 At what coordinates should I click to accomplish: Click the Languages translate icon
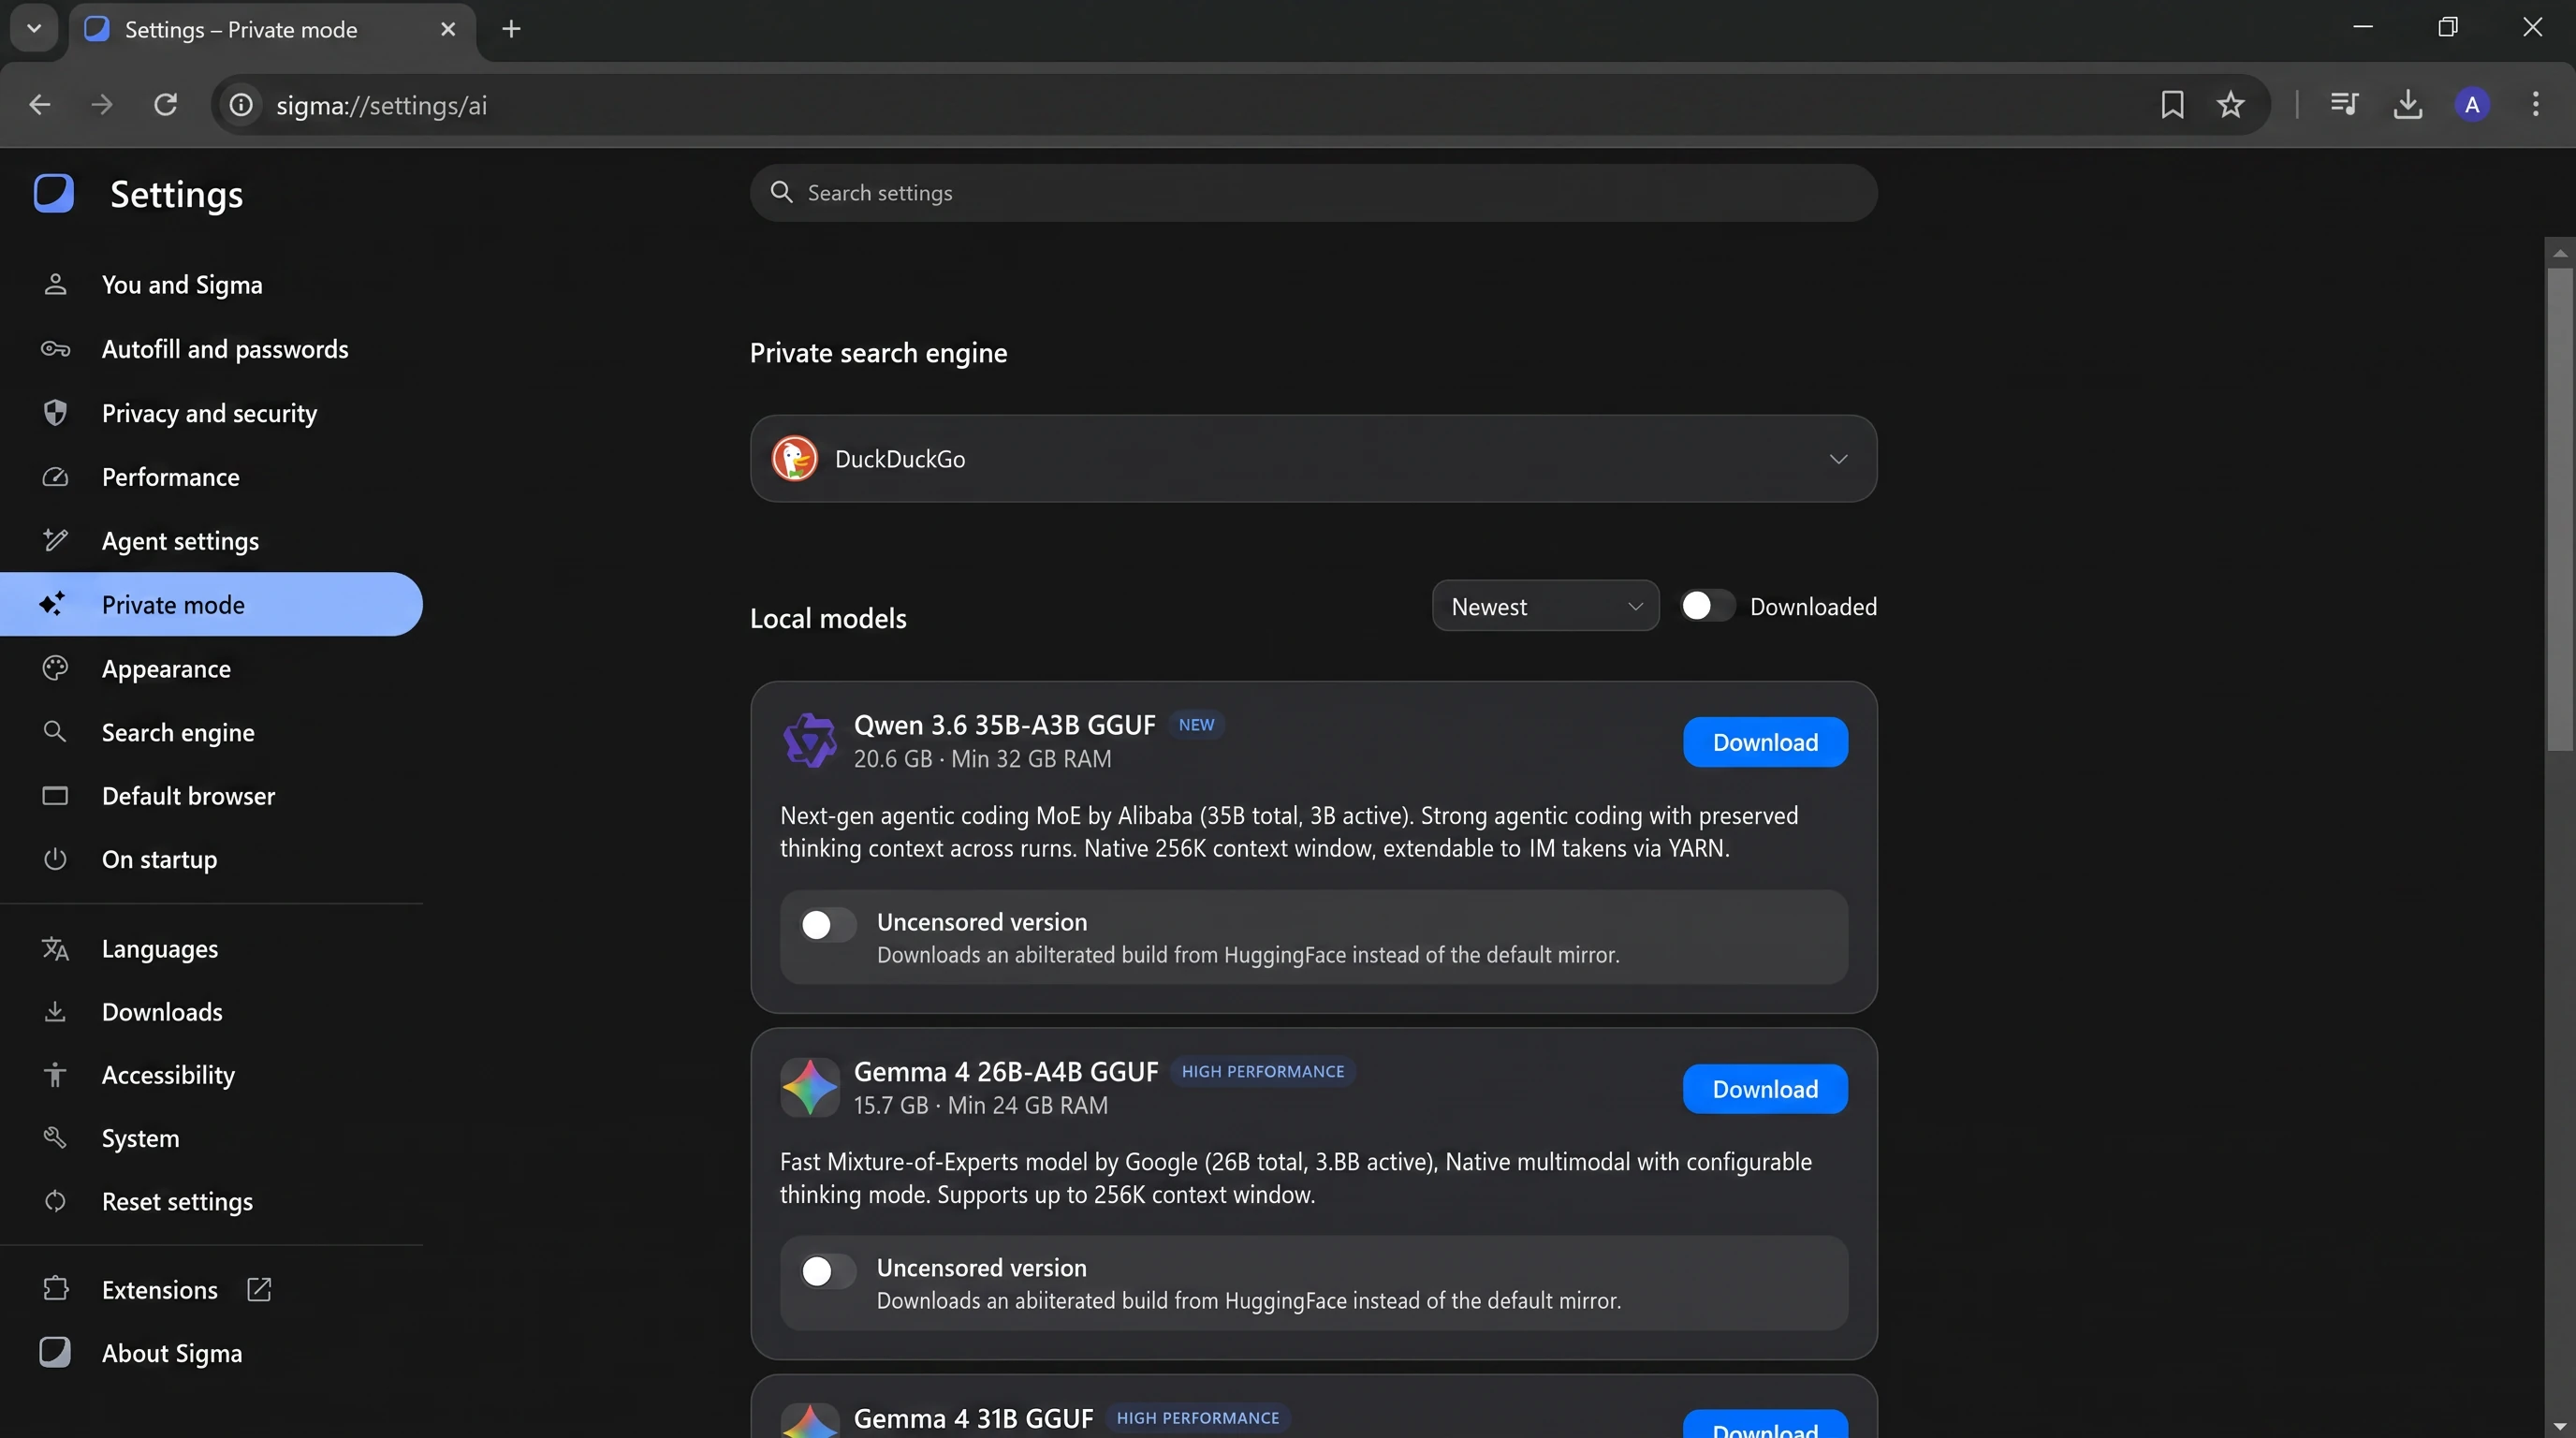55,948
